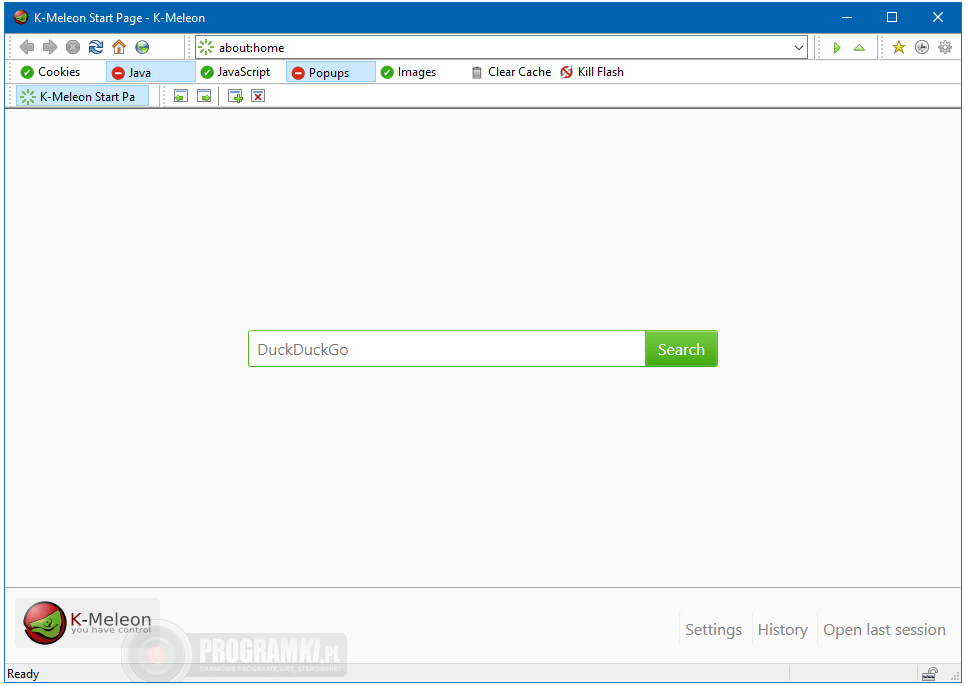
Task: Open the History link
Action: (x=782, y=629)
